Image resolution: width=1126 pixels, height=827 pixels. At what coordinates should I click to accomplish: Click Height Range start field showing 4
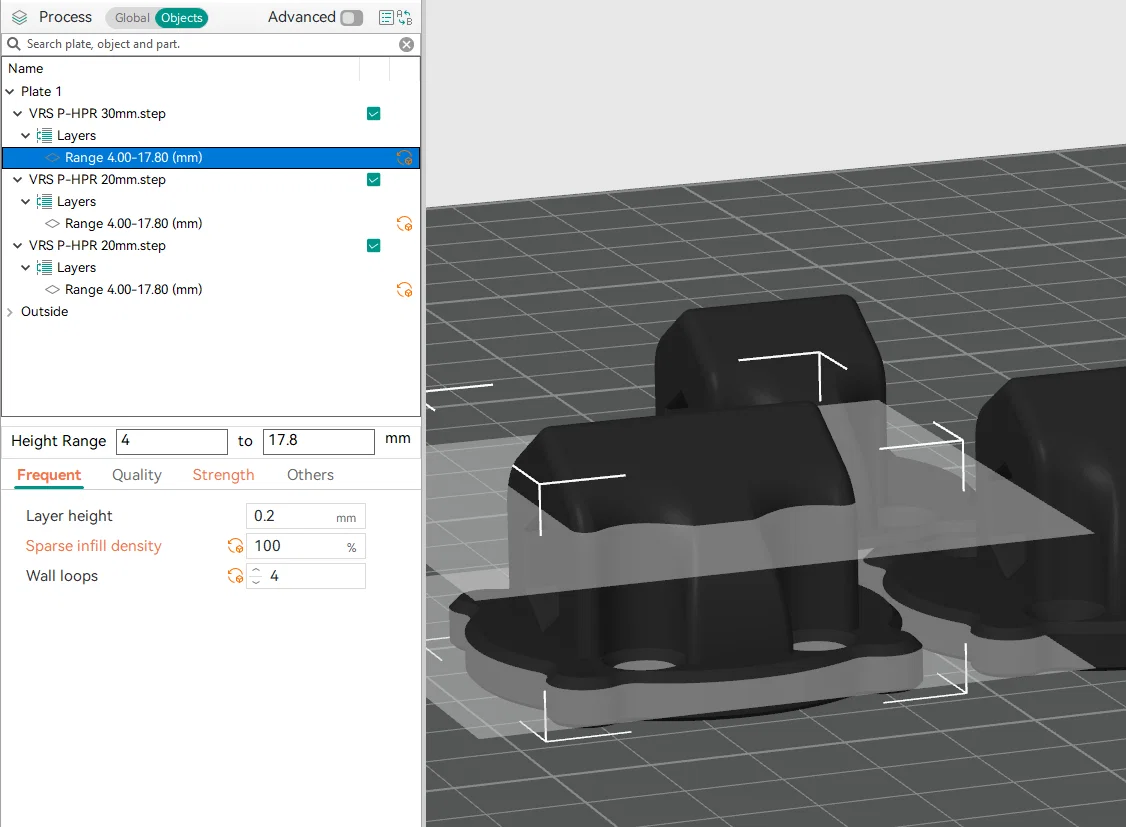[x=172, y=441]
